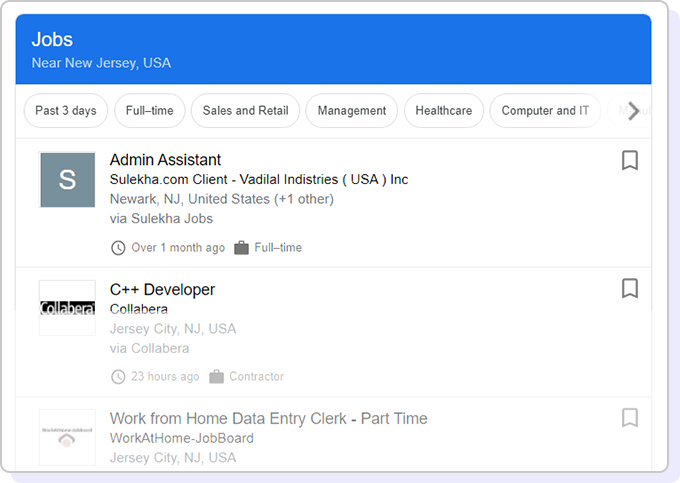Save the C++ Developer job bookmark
680x483 pixels.
(630, 288)
